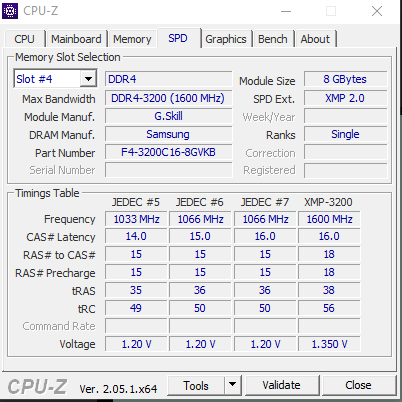Click the 1600 MHz frequency cell

(x=329, y=219)
